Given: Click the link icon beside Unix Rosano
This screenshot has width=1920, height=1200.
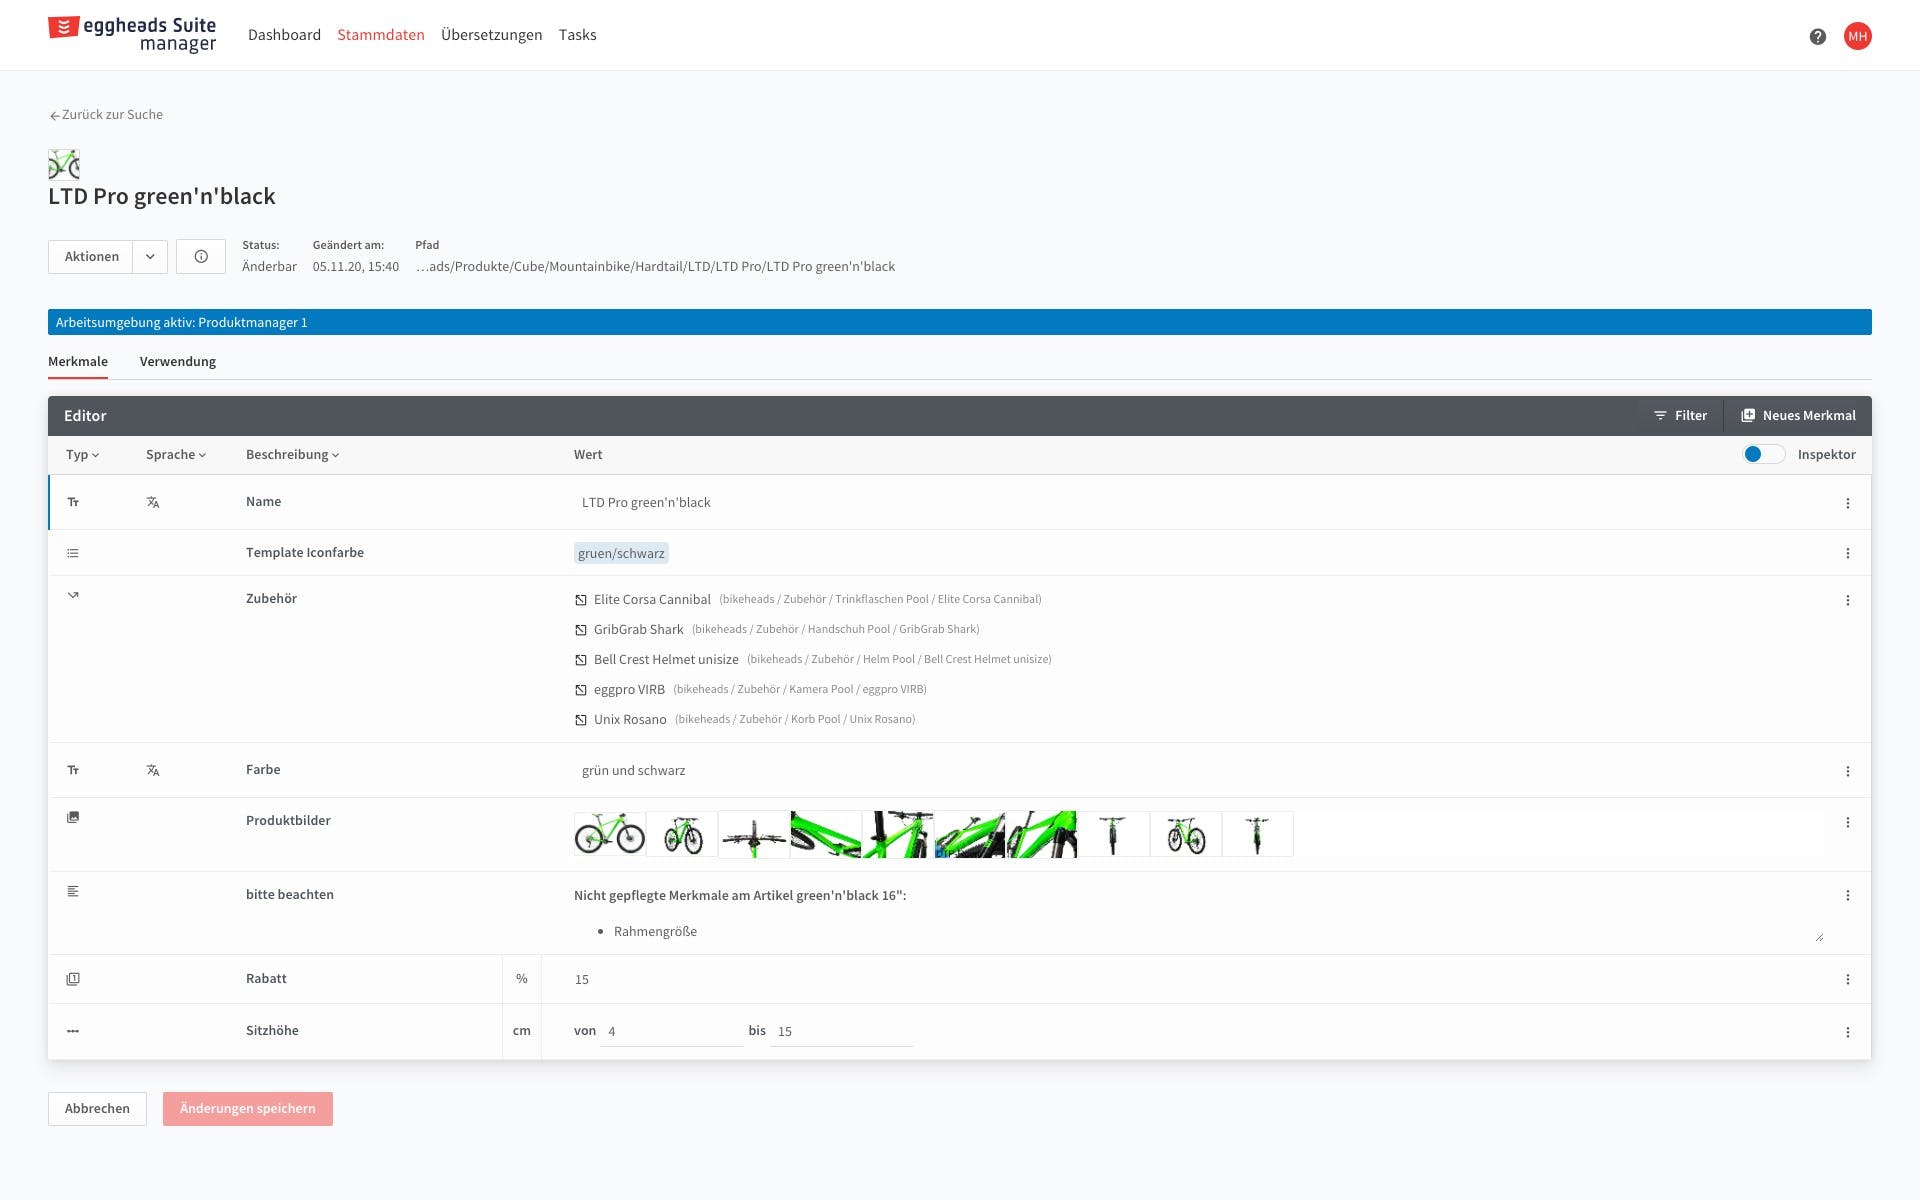Looking at the screenshot, I should [581, 720].
